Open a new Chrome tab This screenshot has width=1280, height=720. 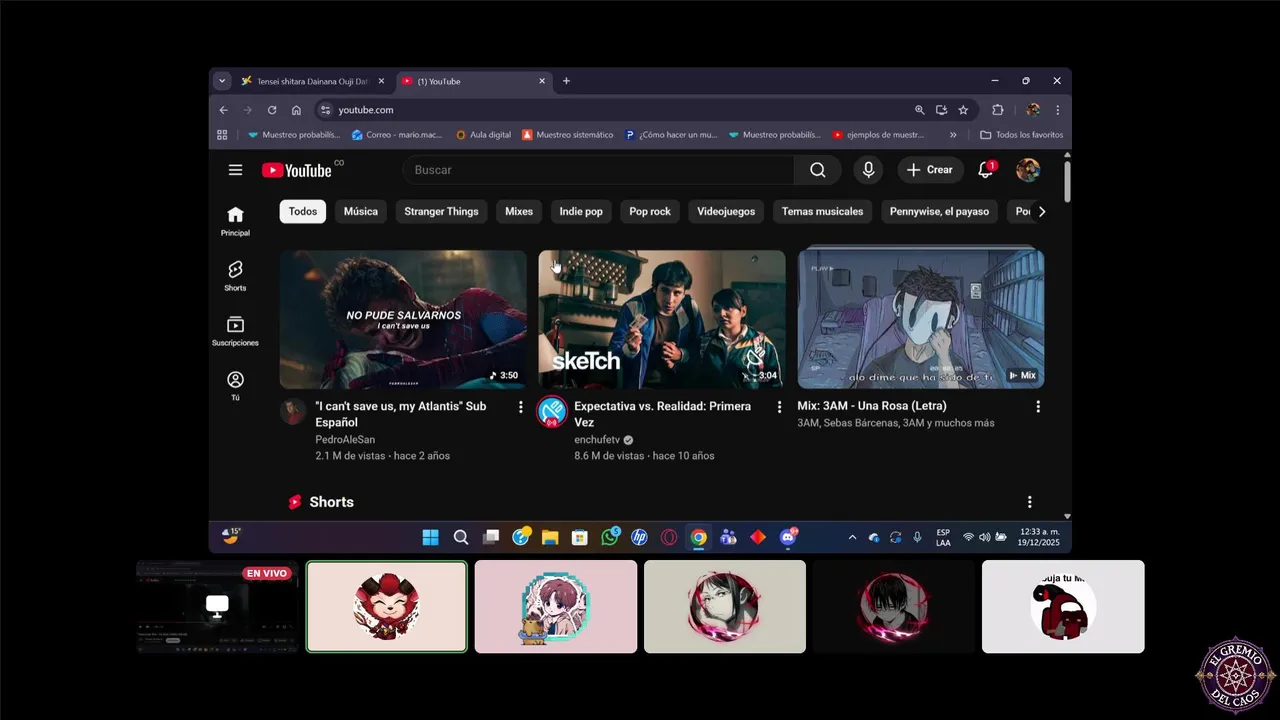(x=566, y=81)
